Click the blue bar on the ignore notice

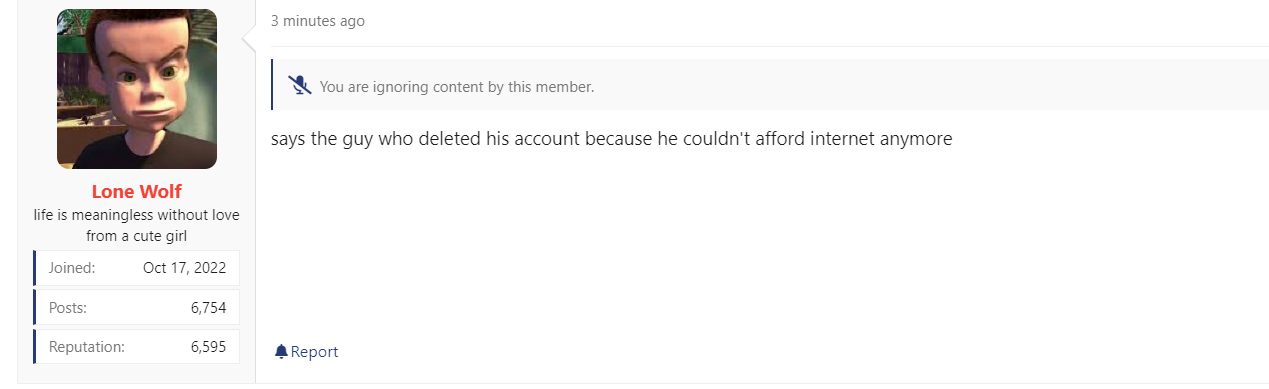click(272, 85)
